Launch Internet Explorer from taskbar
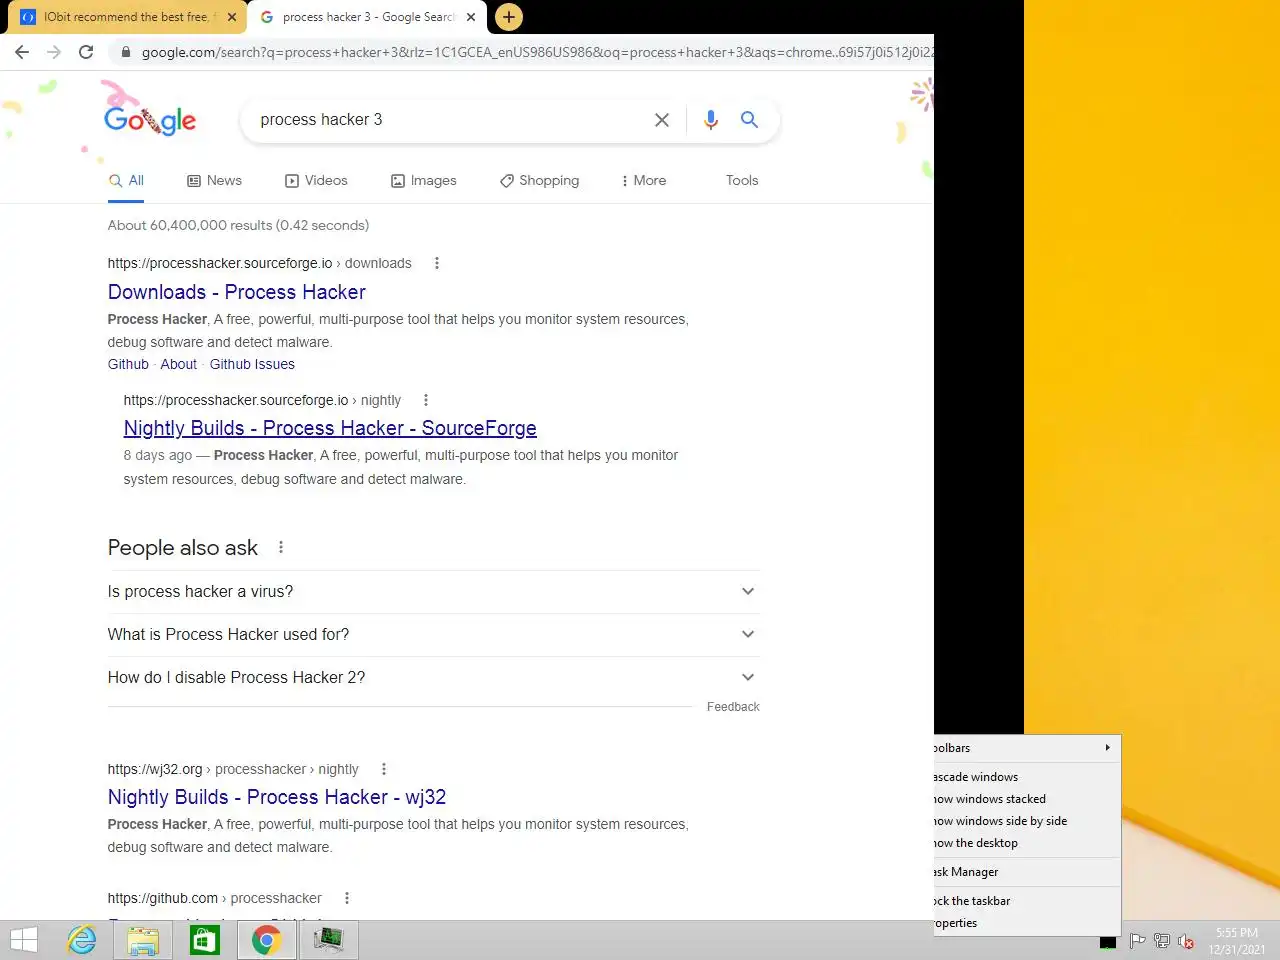Image resolution: width=1280 pixels, height=960 pixels. click(82, 940)
